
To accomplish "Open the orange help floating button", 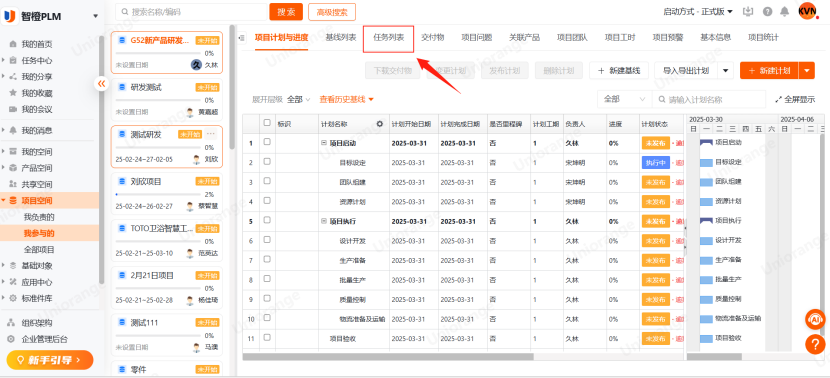I will 815,345.
